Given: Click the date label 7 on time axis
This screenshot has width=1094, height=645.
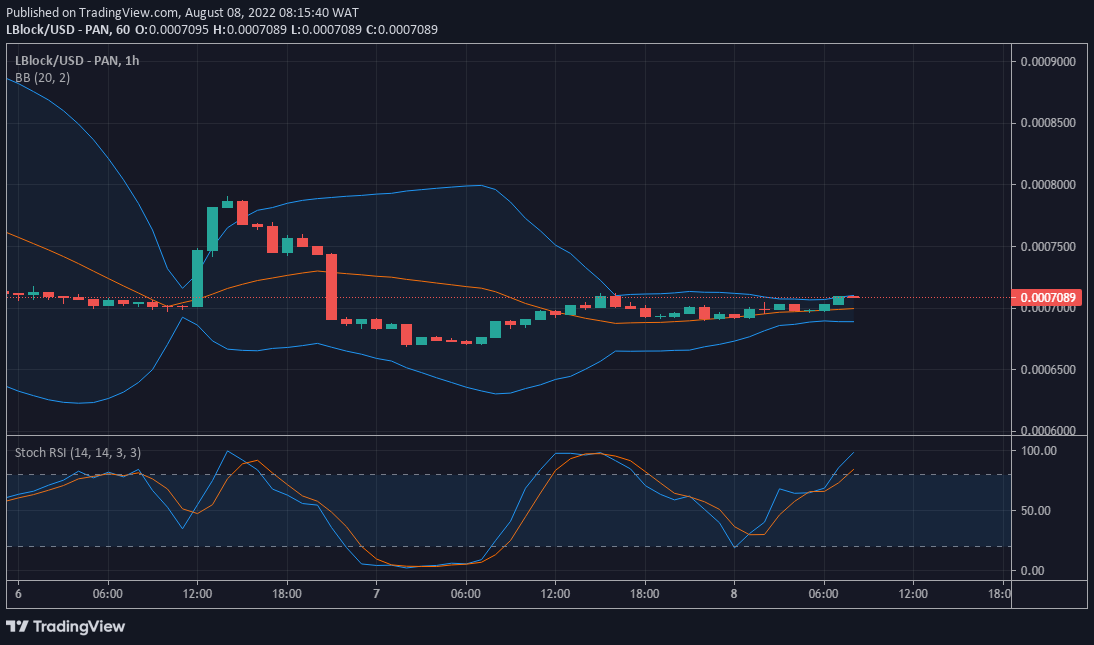Looking at the screenshot, I should pyautogui.click(x=376, y=594).
